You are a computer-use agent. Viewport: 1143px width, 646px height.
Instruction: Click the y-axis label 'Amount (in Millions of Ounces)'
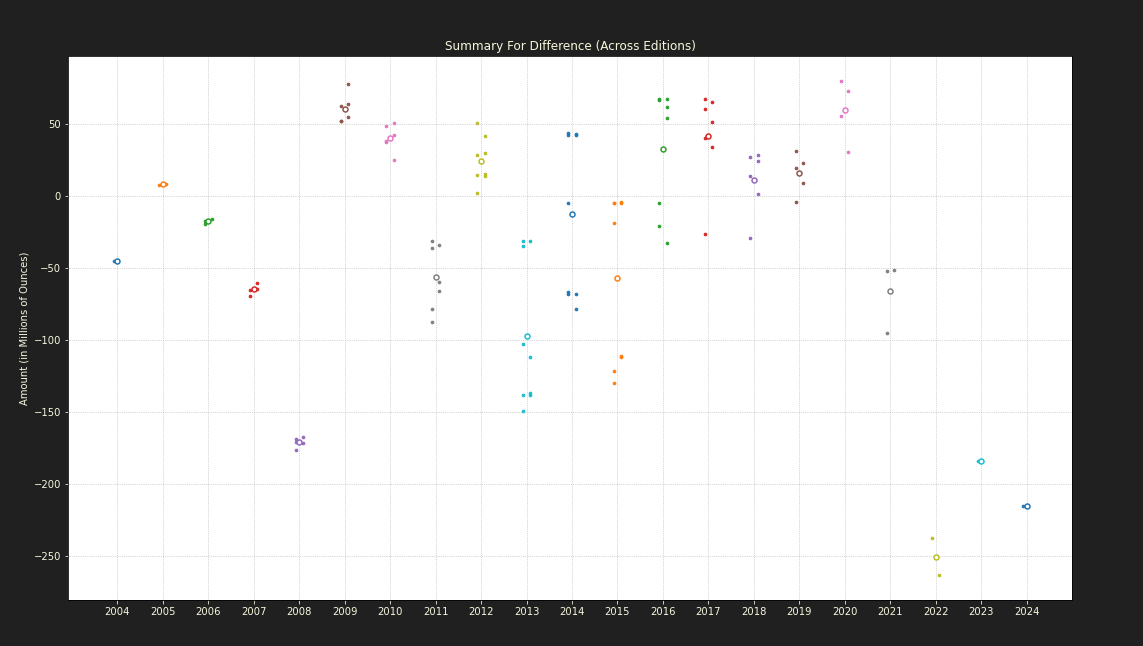pyautogui.click(x=24, y=329)
